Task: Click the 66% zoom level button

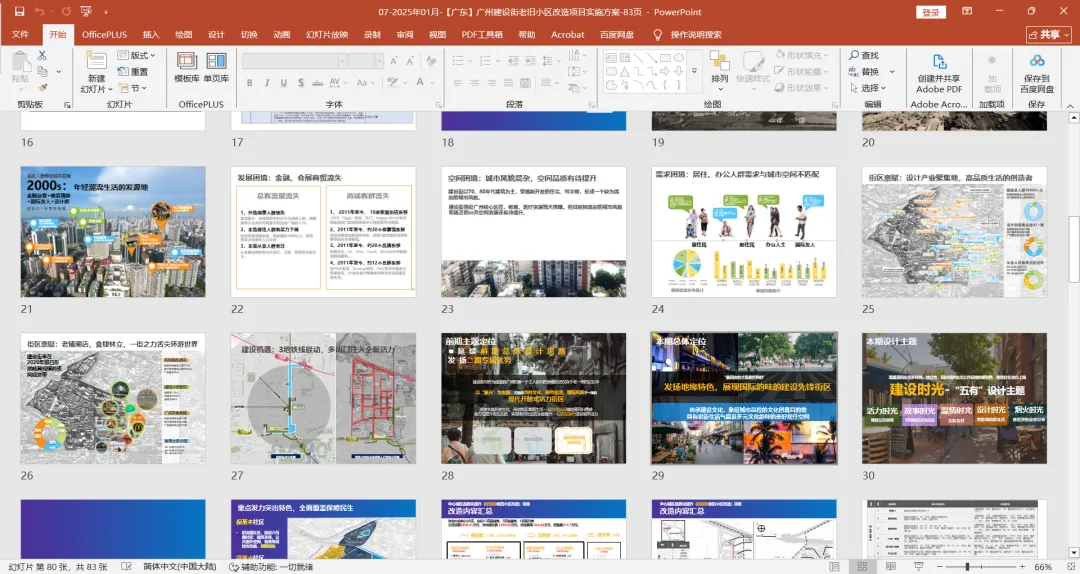Action: [x=1043, y=566]
